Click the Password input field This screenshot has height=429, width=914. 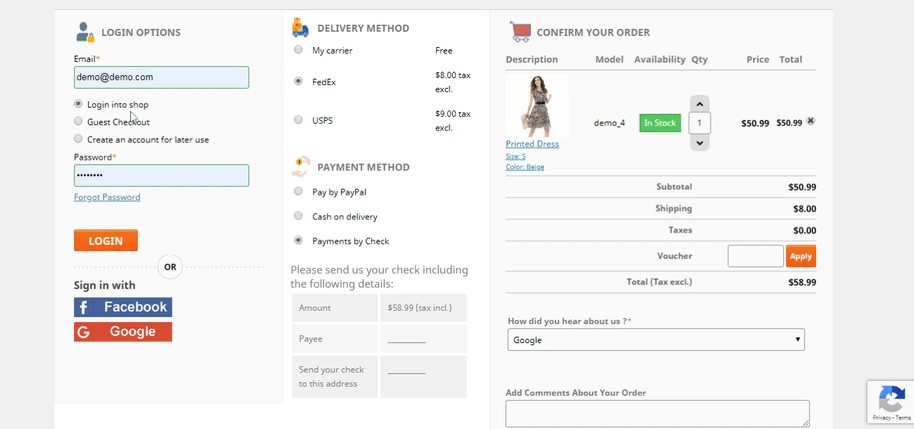pos(161,175)
